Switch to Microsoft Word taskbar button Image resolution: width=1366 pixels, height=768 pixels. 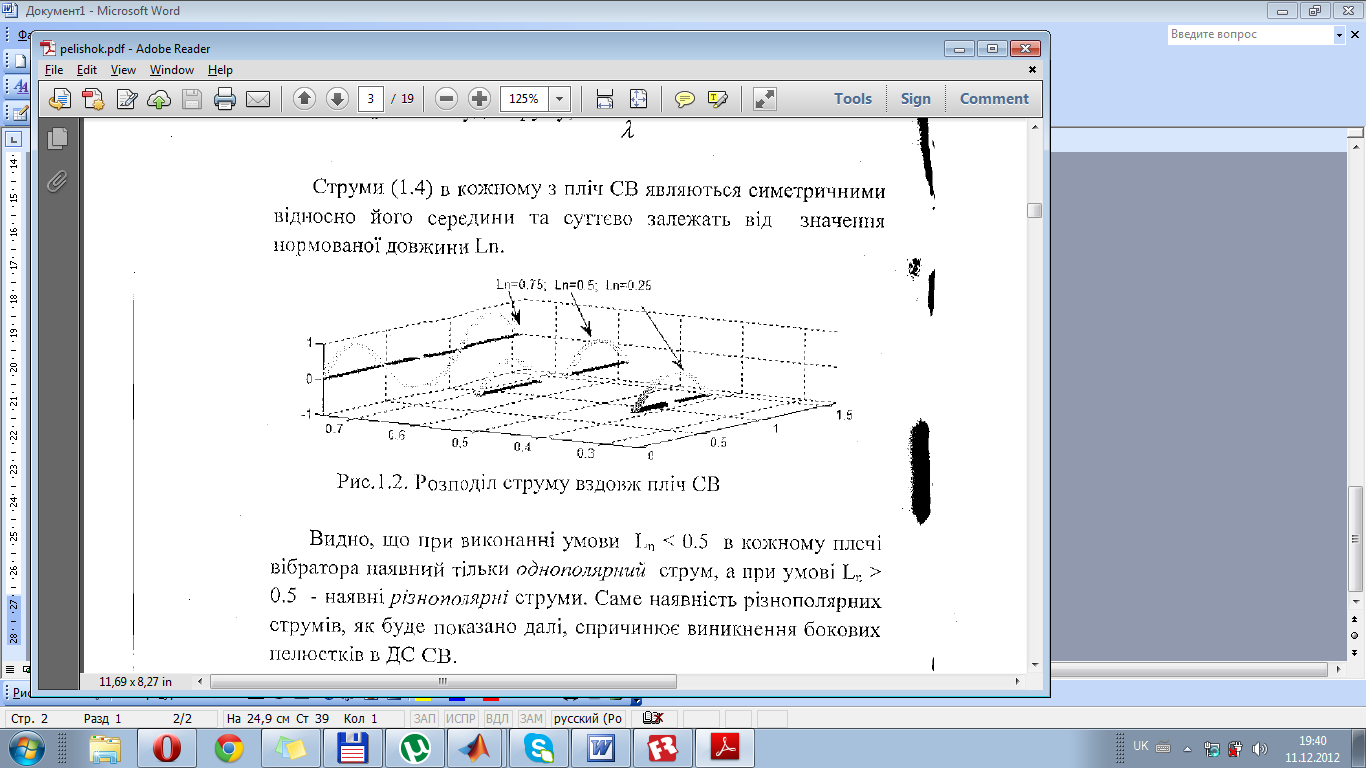click(601, 748)
